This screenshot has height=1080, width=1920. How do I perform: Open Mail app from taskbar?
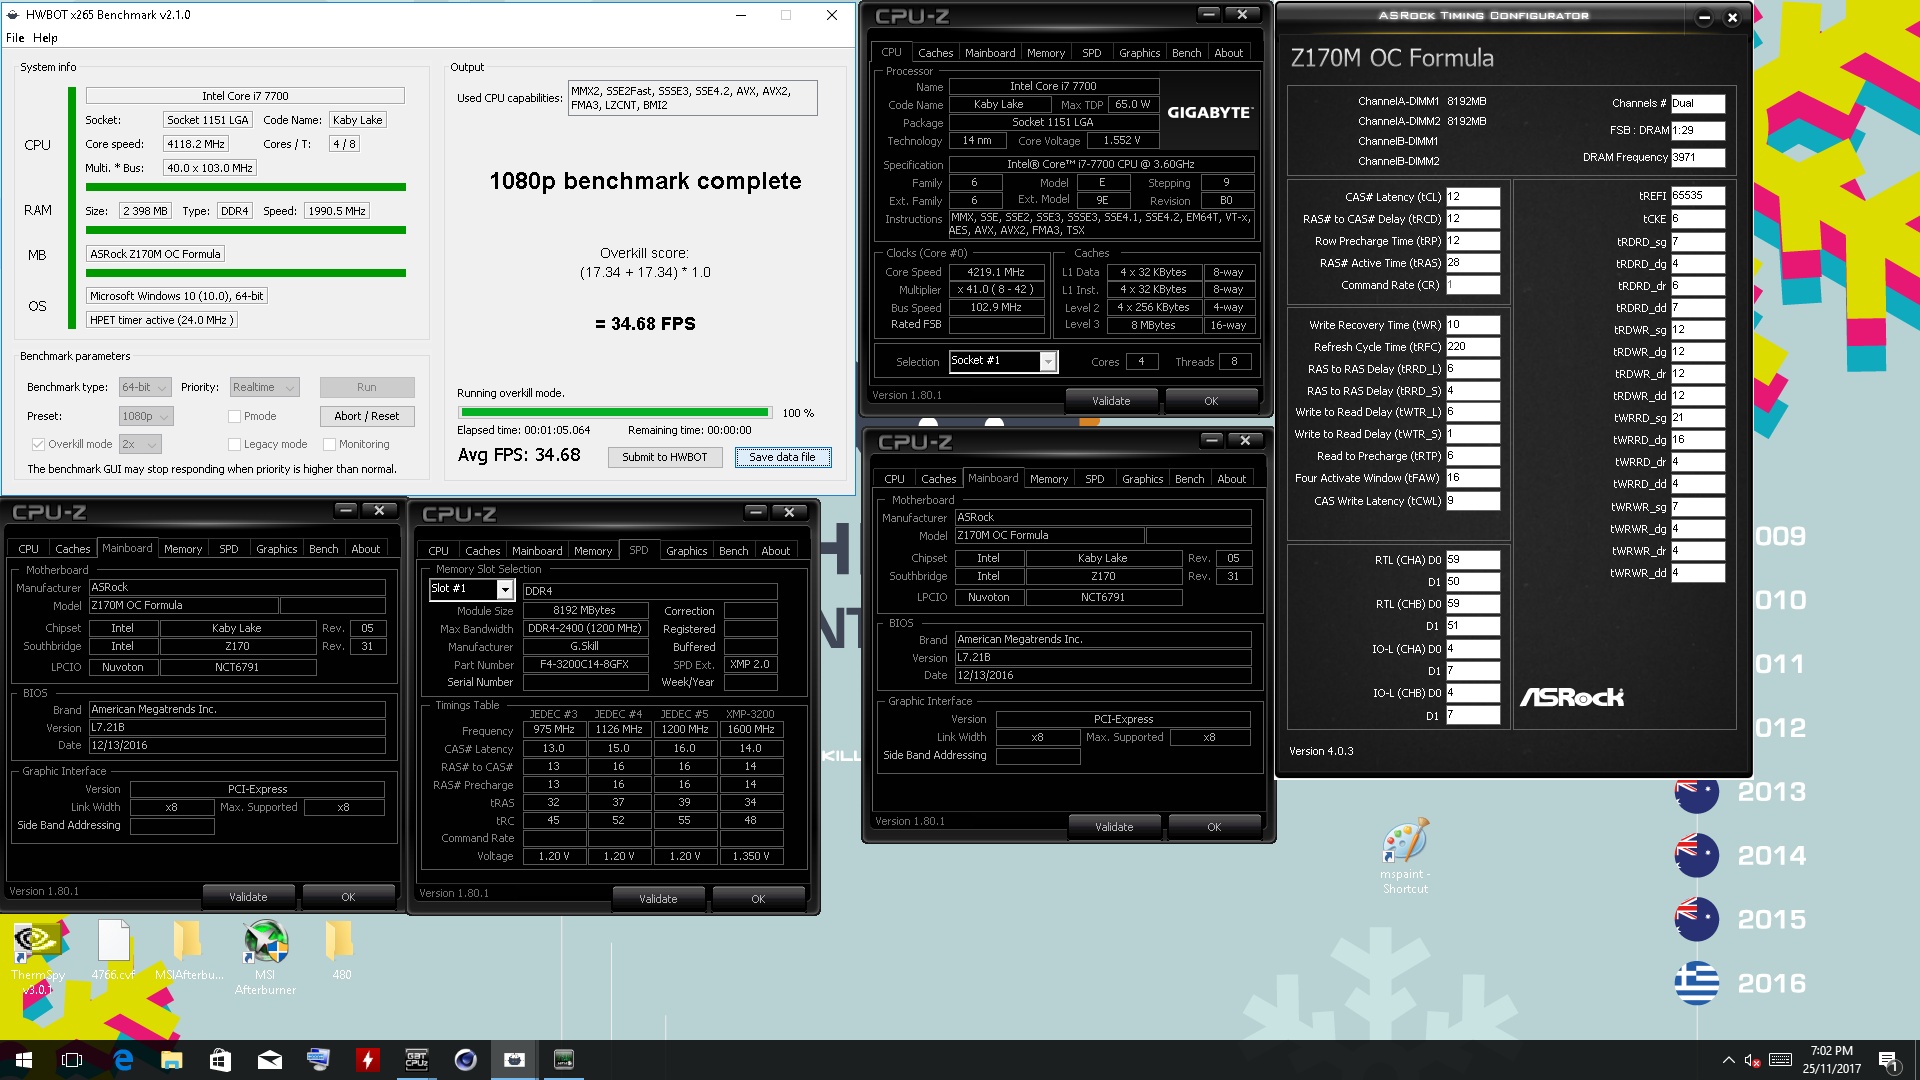269,1060
